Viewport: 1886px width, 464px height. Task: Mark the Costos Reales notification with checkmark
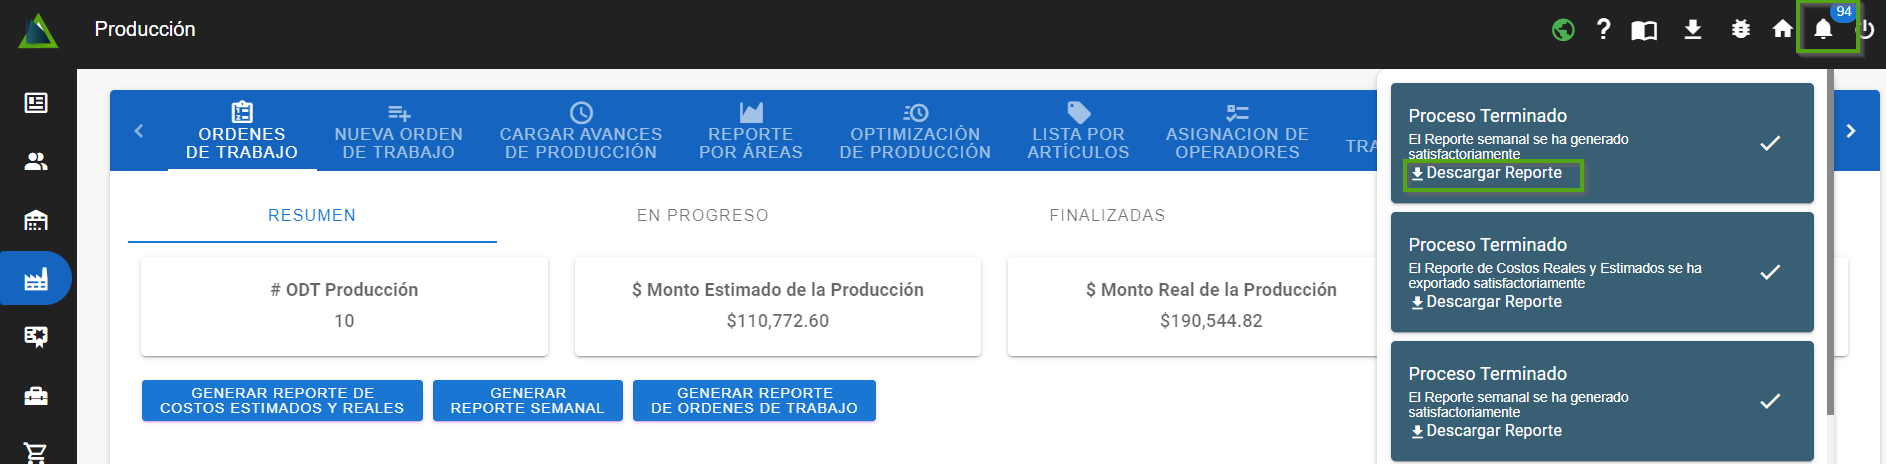pos(1769,272)
